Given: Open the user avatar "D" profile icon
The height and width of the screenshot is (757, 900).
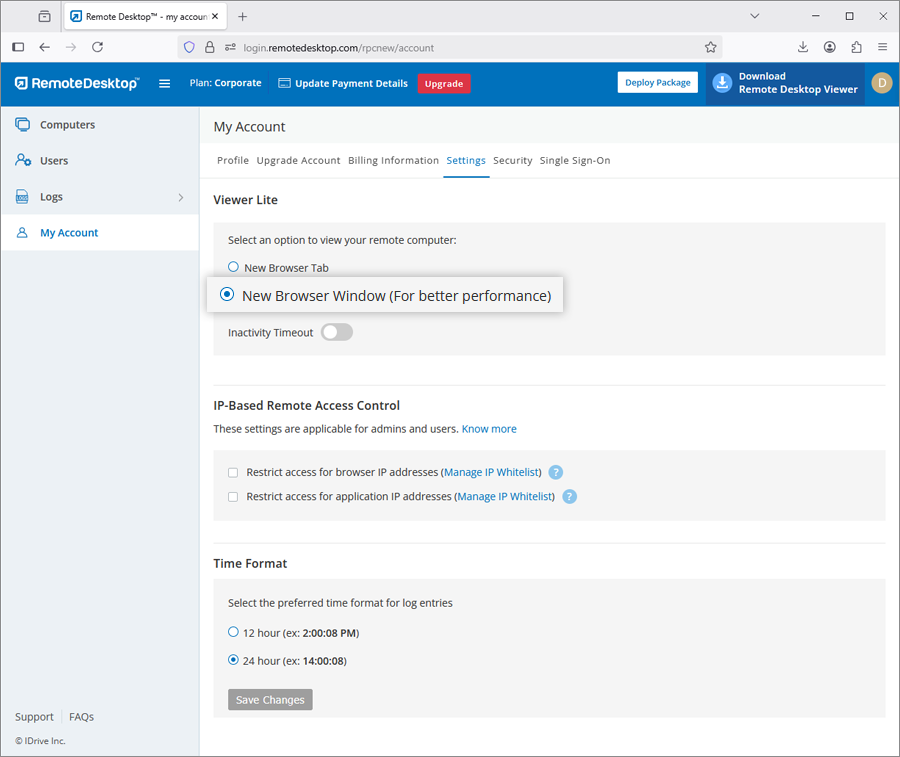Looking at the screenshot, I should click(x=881, y=84).
